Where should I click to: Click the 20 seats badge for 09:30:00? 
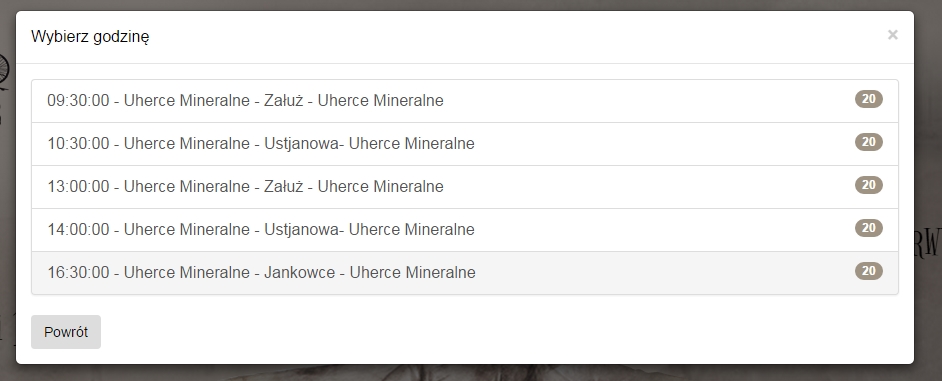[x=869, y=99]
